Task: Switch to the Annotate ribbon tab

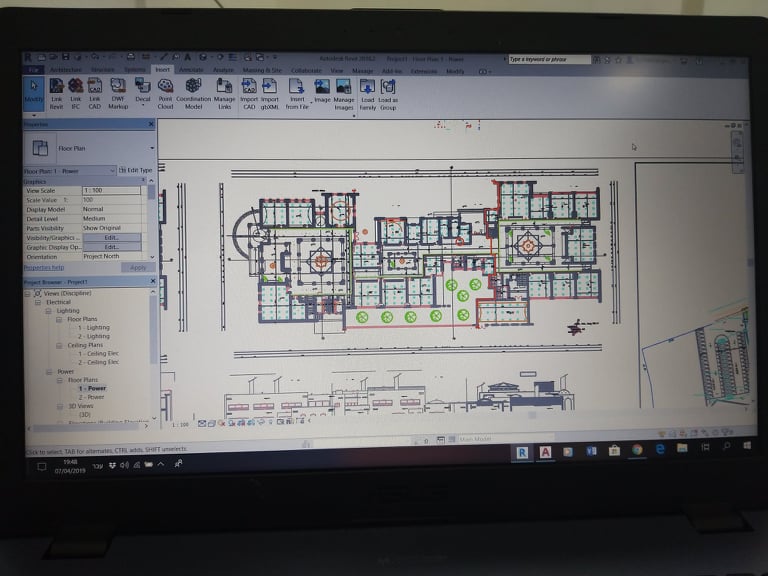Action: point(191,70)
